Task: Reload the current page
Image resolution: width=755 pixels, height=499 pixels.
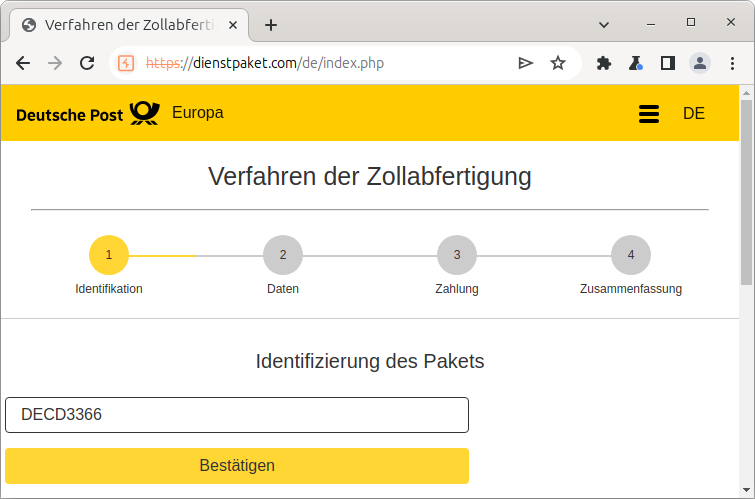Action: pos(87,63)
